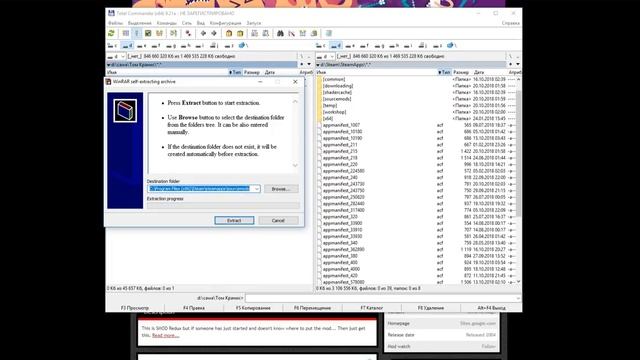Sort right panel by Размер column
640x360 pixels.
pos(461,72)
